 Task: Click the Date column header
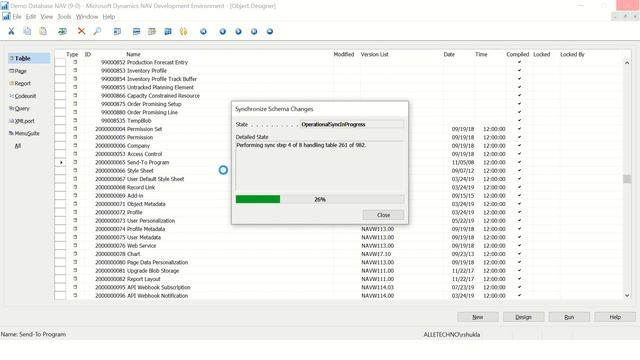point(449,54)
